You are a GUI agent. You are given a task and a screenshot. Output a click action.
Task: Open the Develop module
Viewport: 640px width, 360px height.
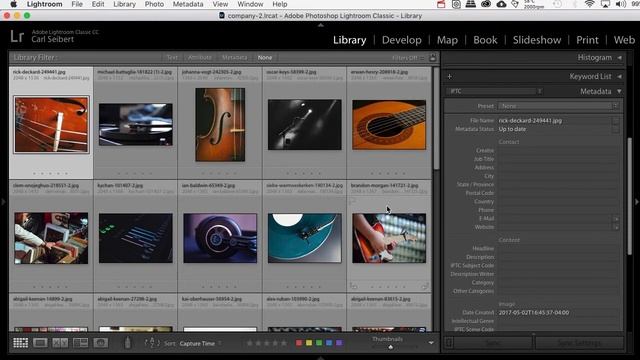[x=402, y=40]
